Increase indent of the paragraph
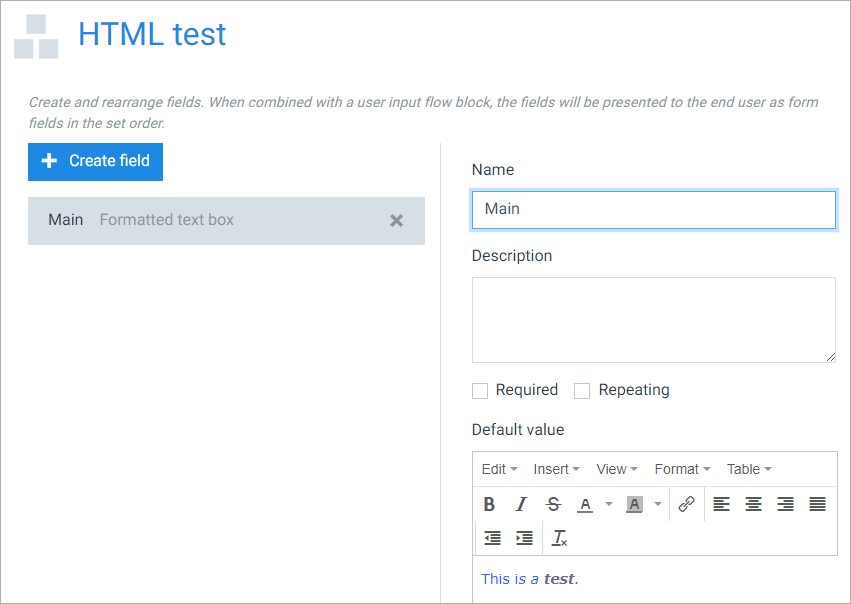This screenshot has height=604, width=851. pyautogui.click(x=524, y=538)
